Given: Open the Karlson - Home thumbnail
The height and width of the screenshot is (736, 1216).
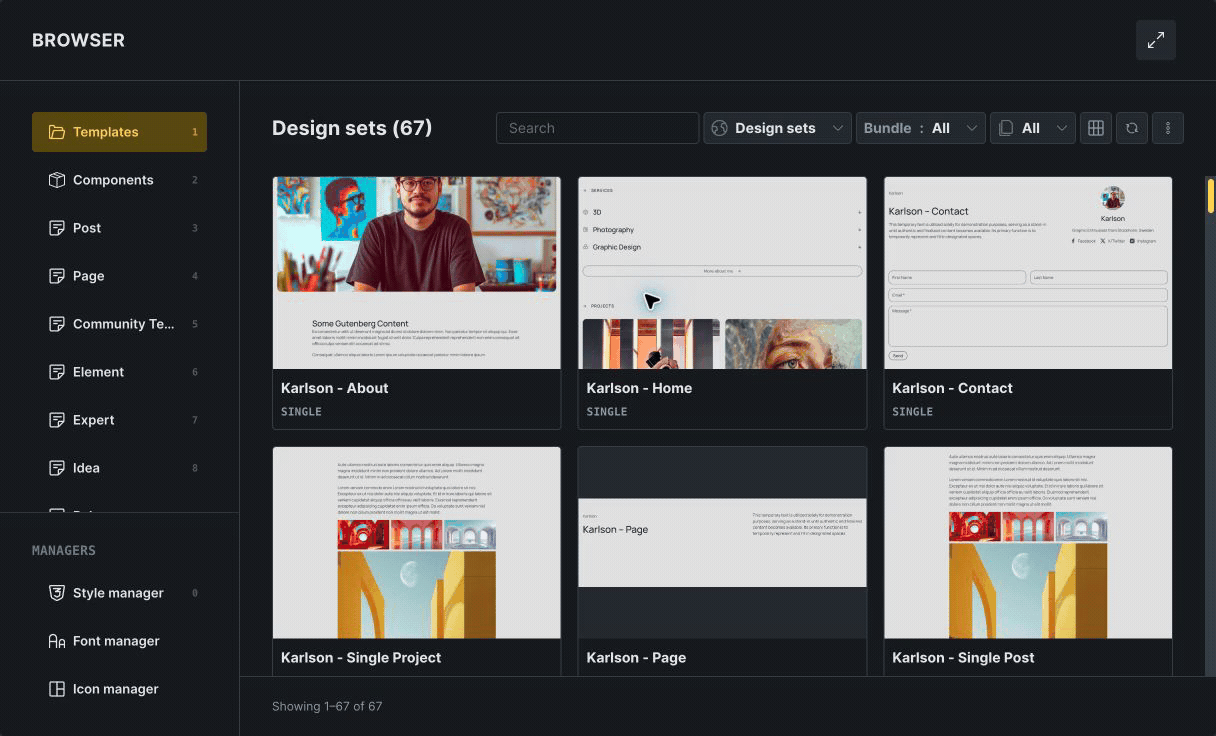Looking at the screenshot, I should pos(722,273).
